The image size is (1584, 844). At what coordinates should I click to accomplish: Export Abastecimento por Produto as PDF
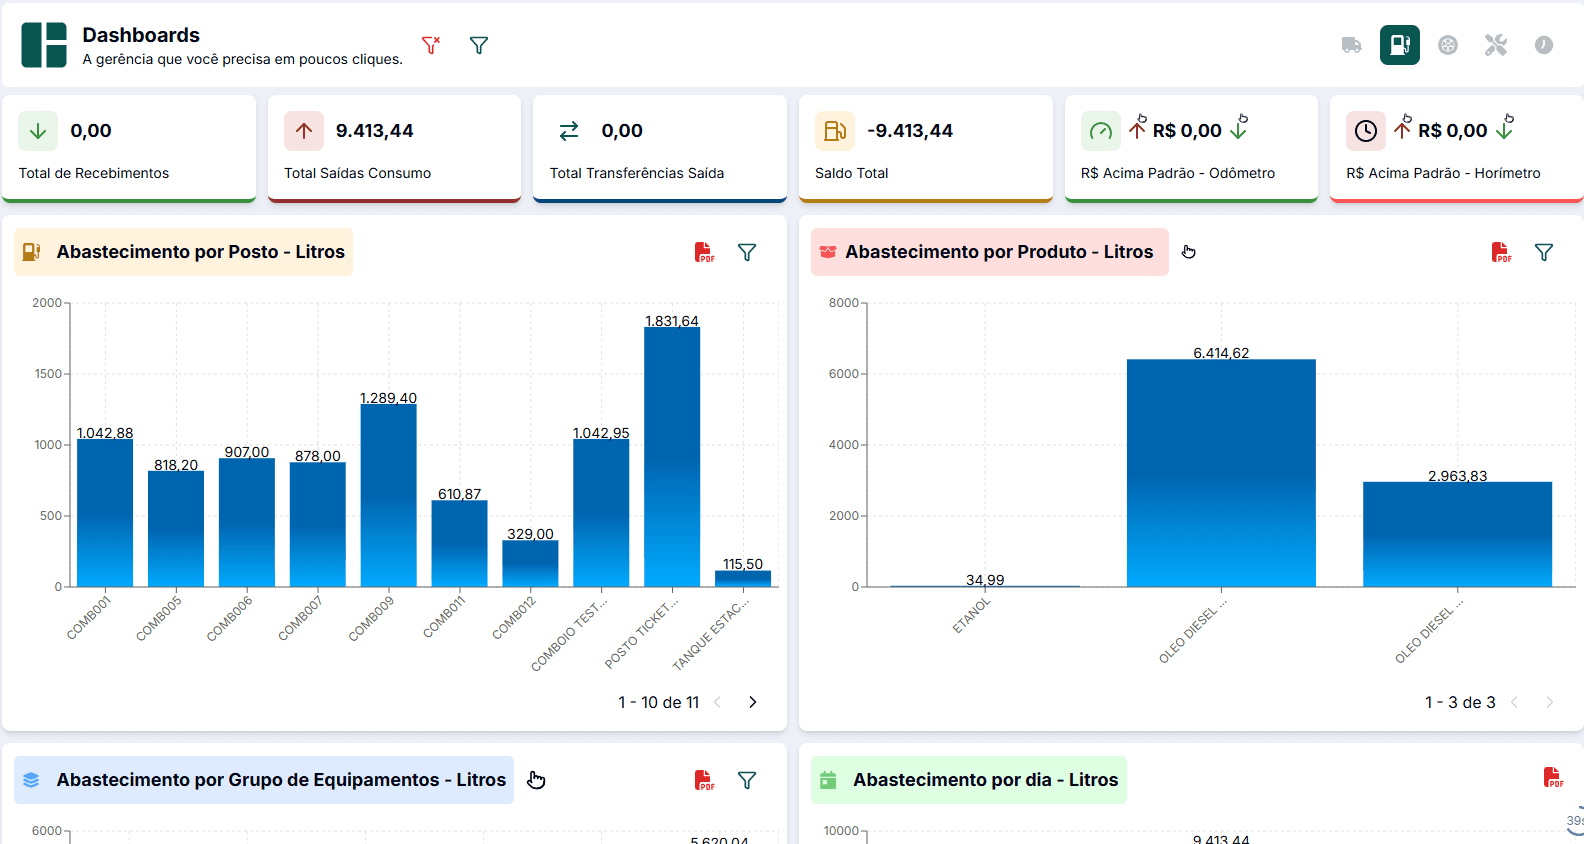click(x=1502, y=252)
